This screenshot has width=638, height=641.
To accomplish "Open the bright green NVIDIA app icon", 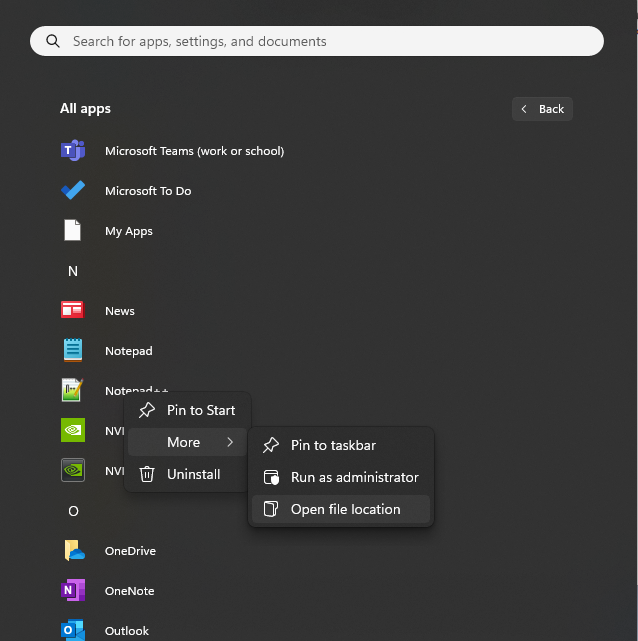I will pos(73,430).
